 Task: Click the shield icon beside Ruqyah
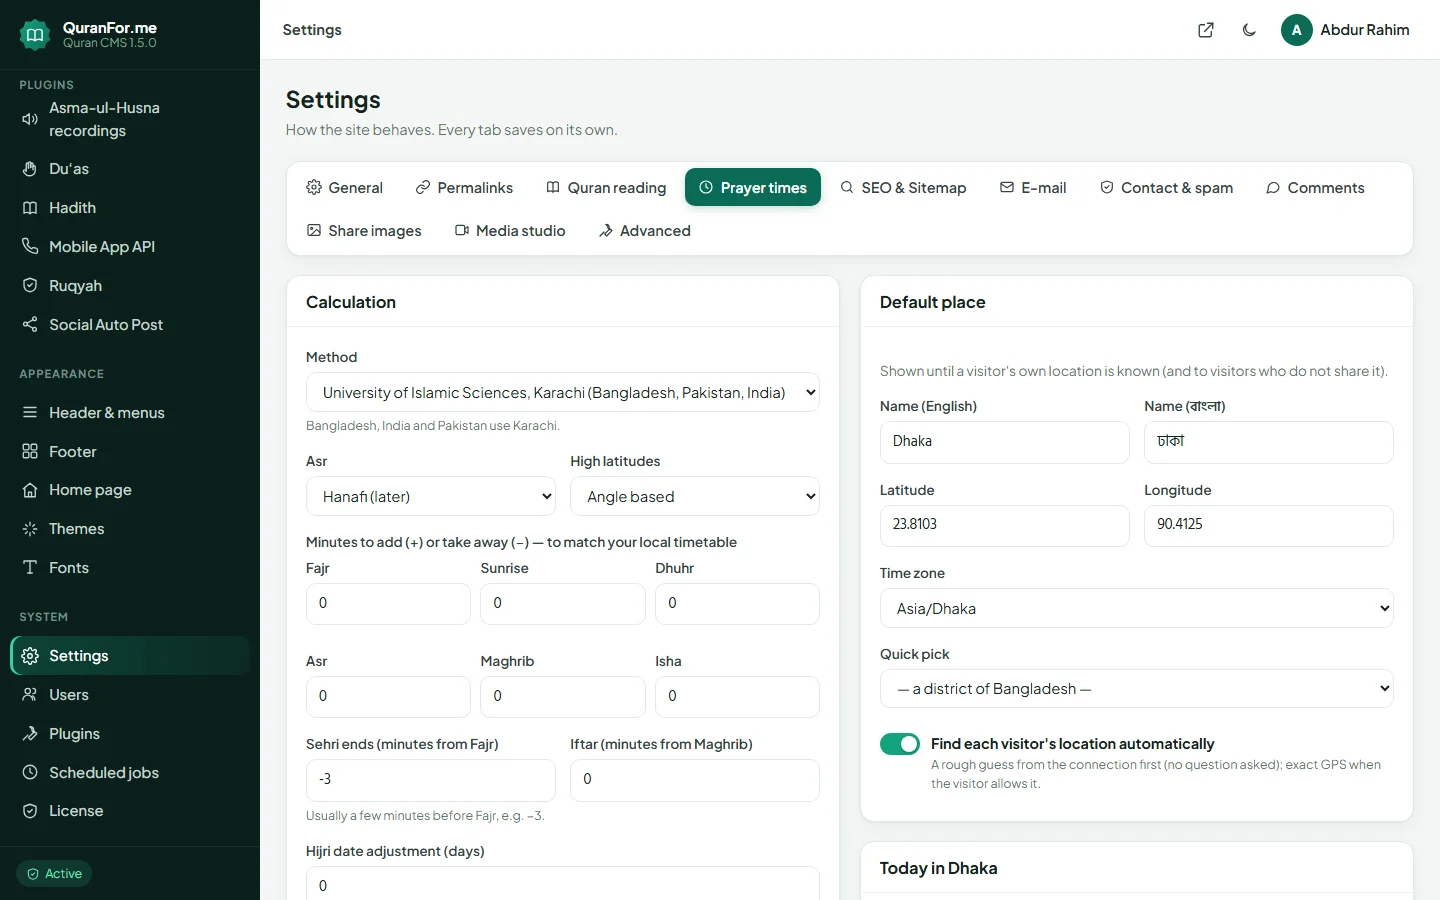tap(30, 286)
